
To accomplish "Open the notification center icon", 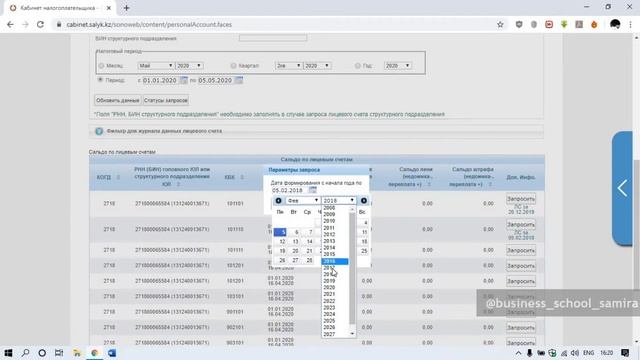I will coord(625,353).
